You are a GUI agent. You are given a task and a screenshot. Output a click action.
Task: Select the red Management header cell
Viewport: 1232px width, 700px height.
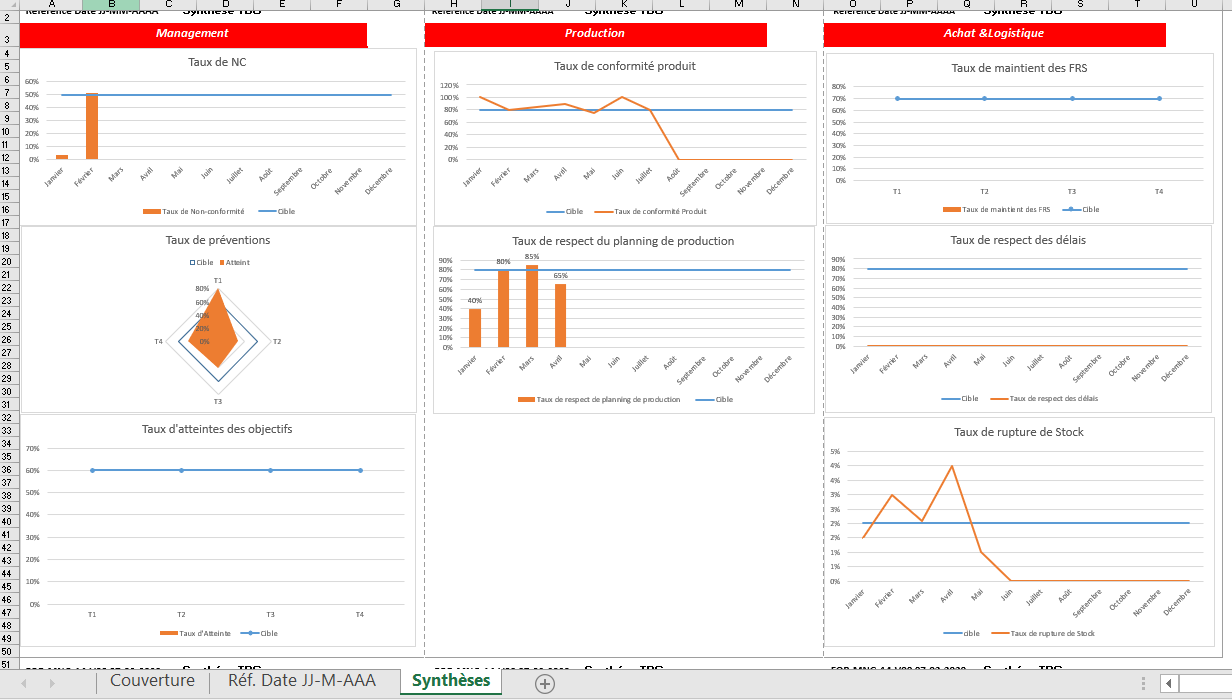click(193, 34)
